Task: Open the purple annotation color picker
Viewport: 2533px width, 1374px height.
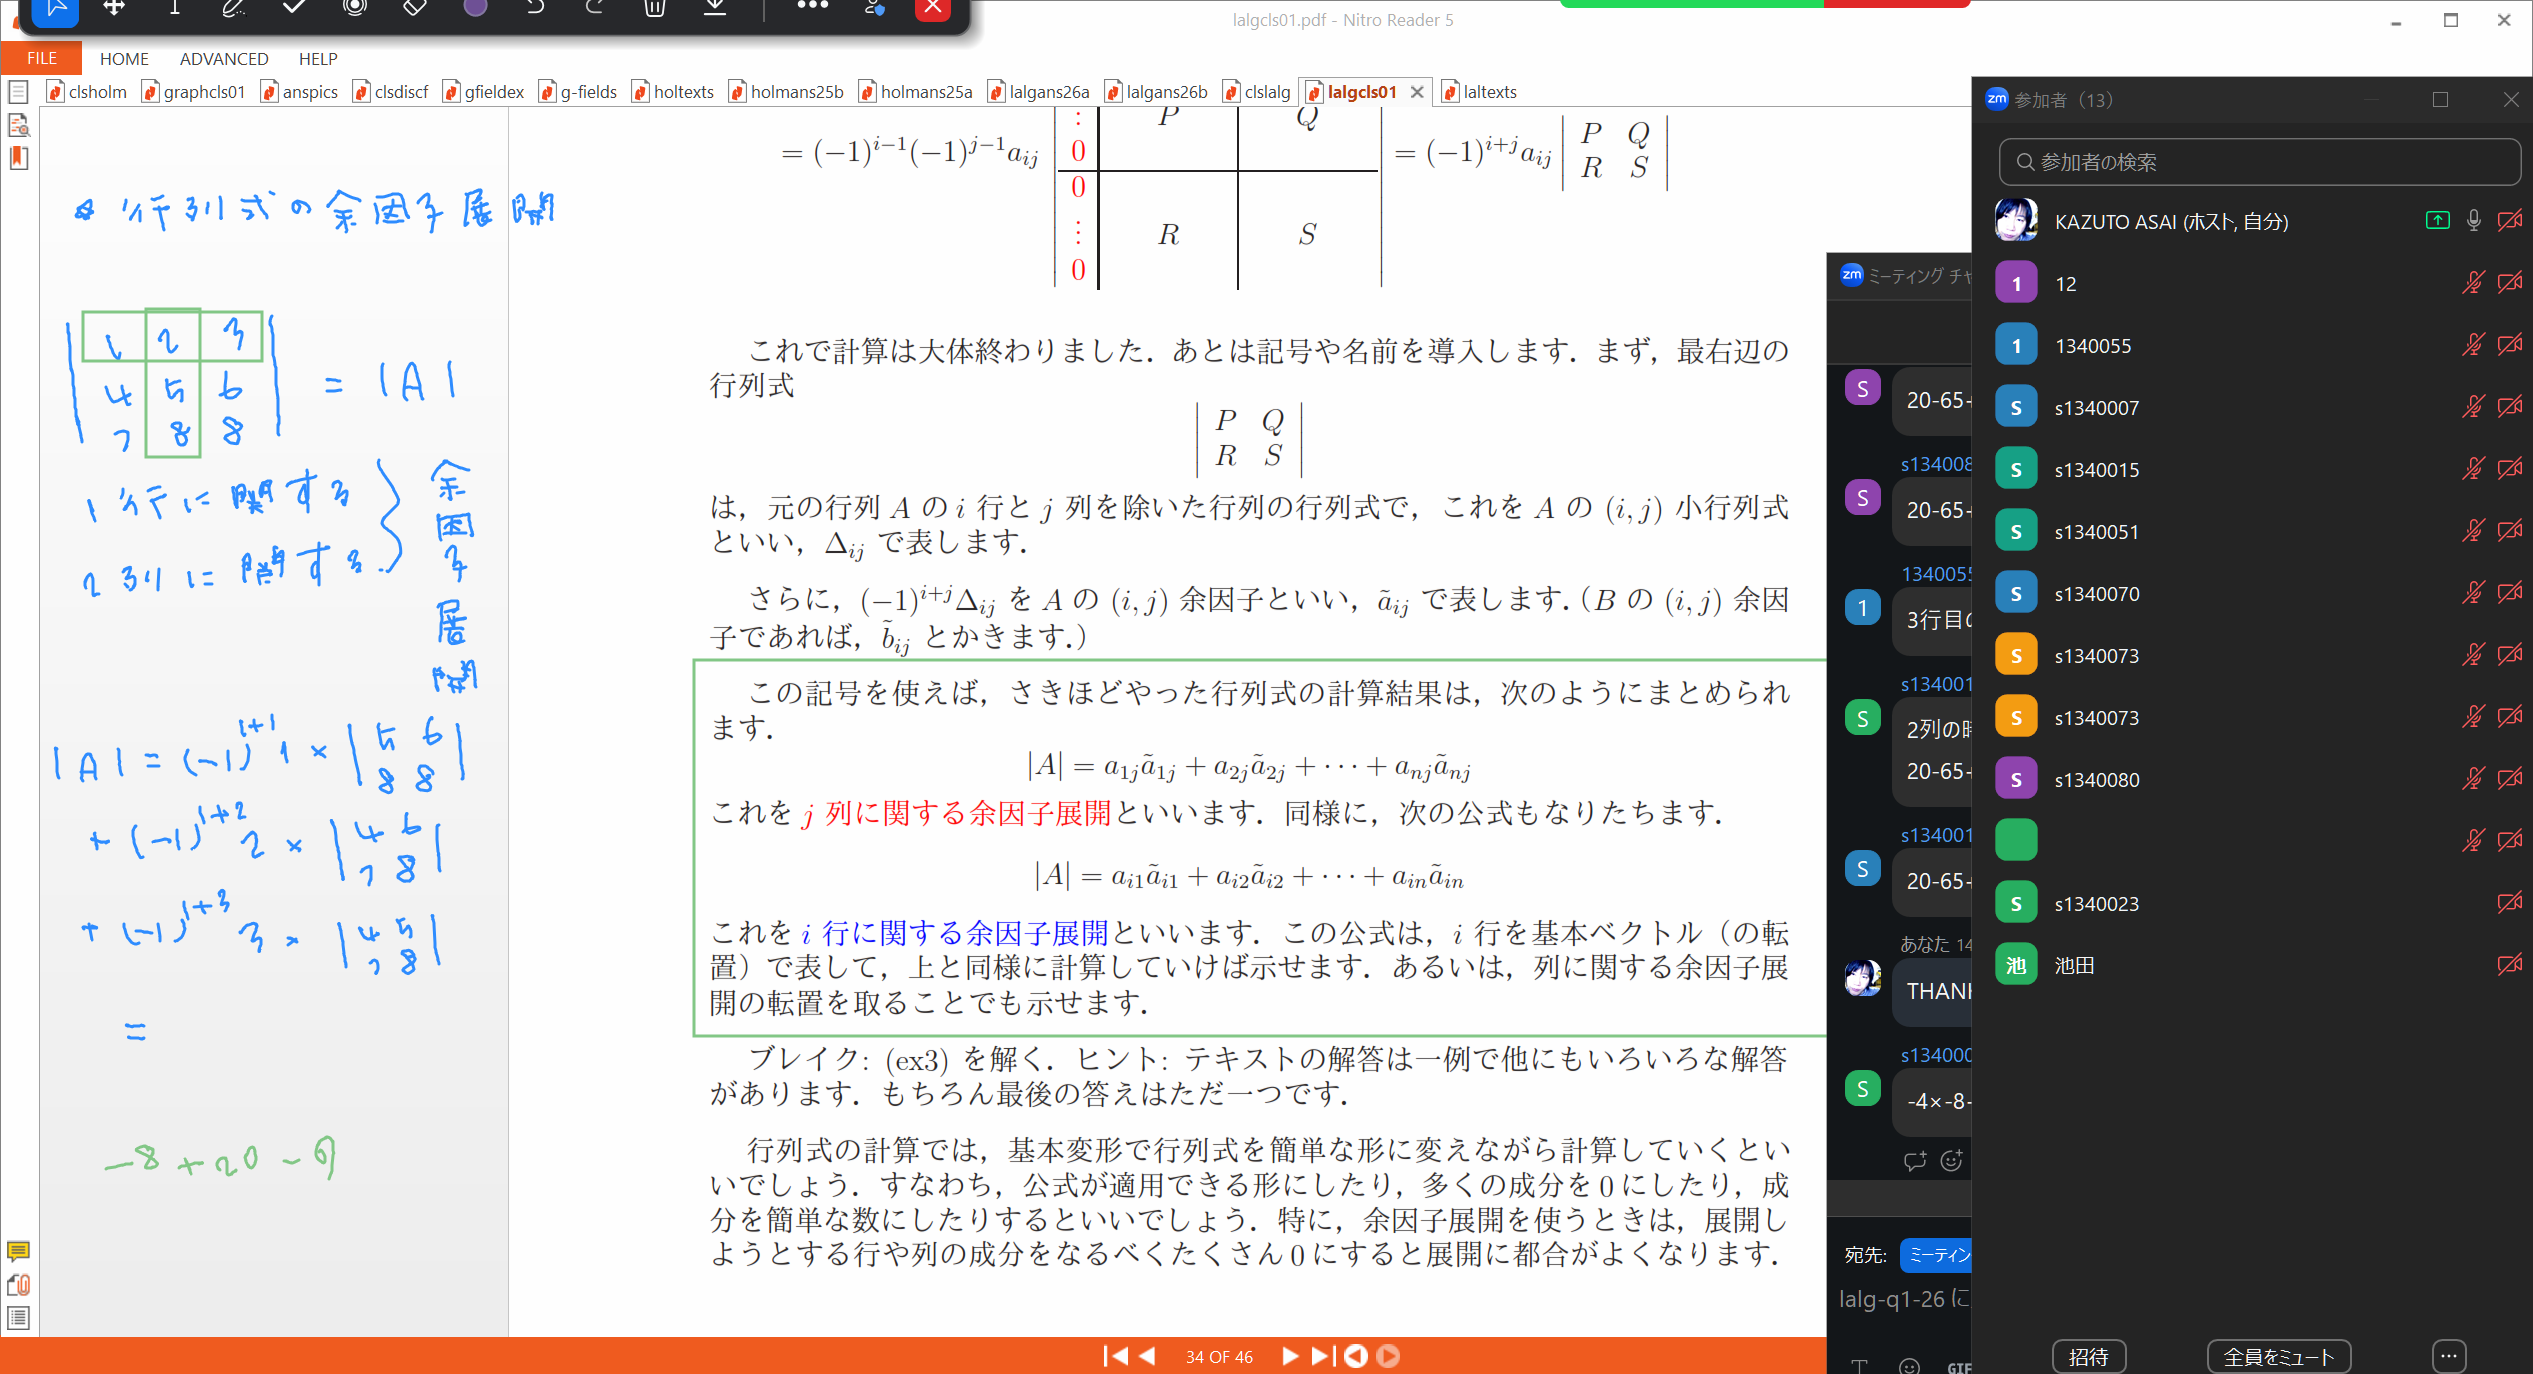Action: point(475,8)
